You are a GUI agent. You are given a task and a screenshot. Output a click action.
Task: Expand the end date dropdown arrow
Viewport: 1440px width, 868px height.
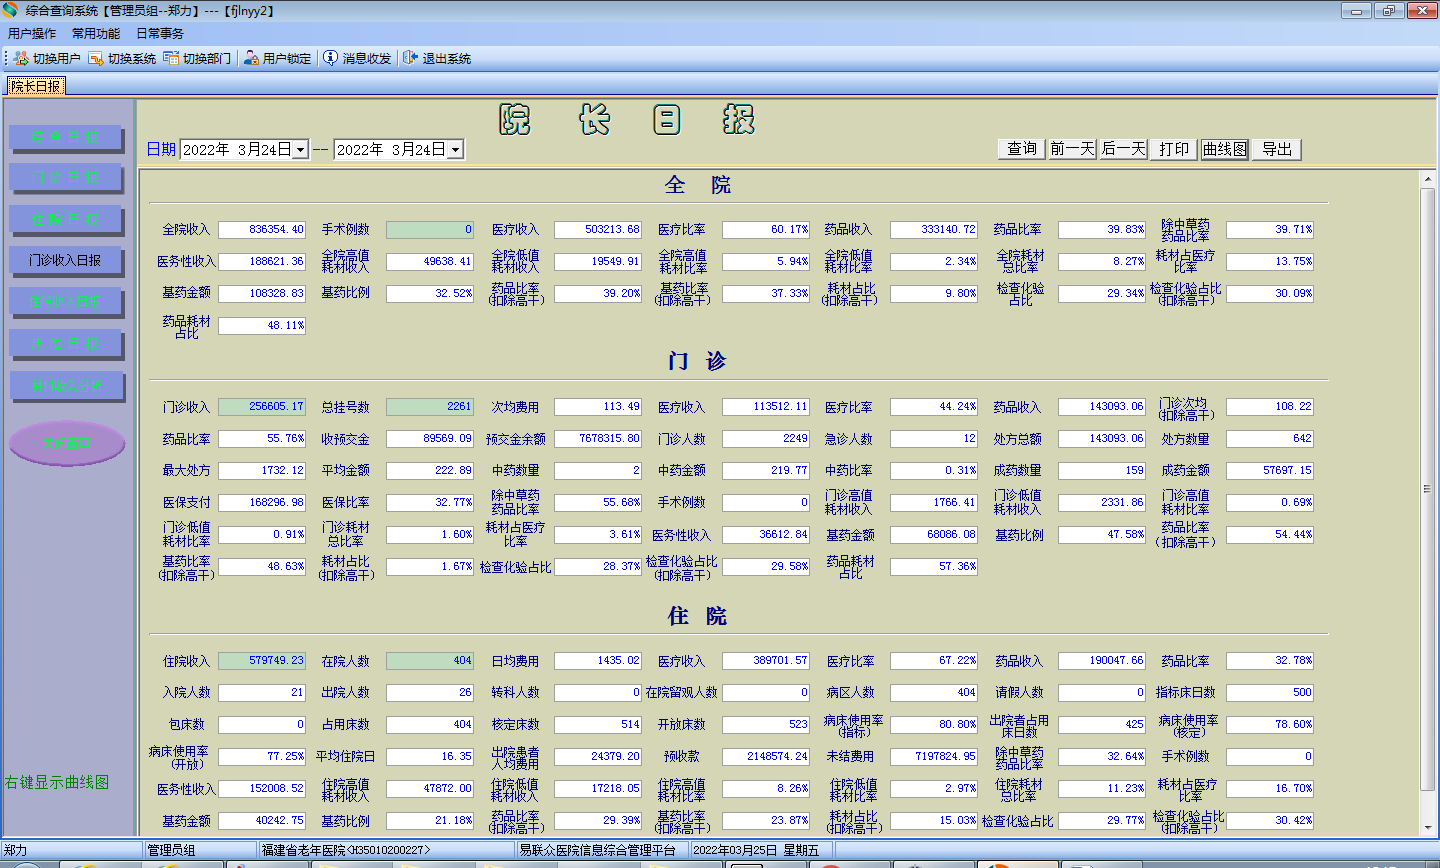coord(455,150)
